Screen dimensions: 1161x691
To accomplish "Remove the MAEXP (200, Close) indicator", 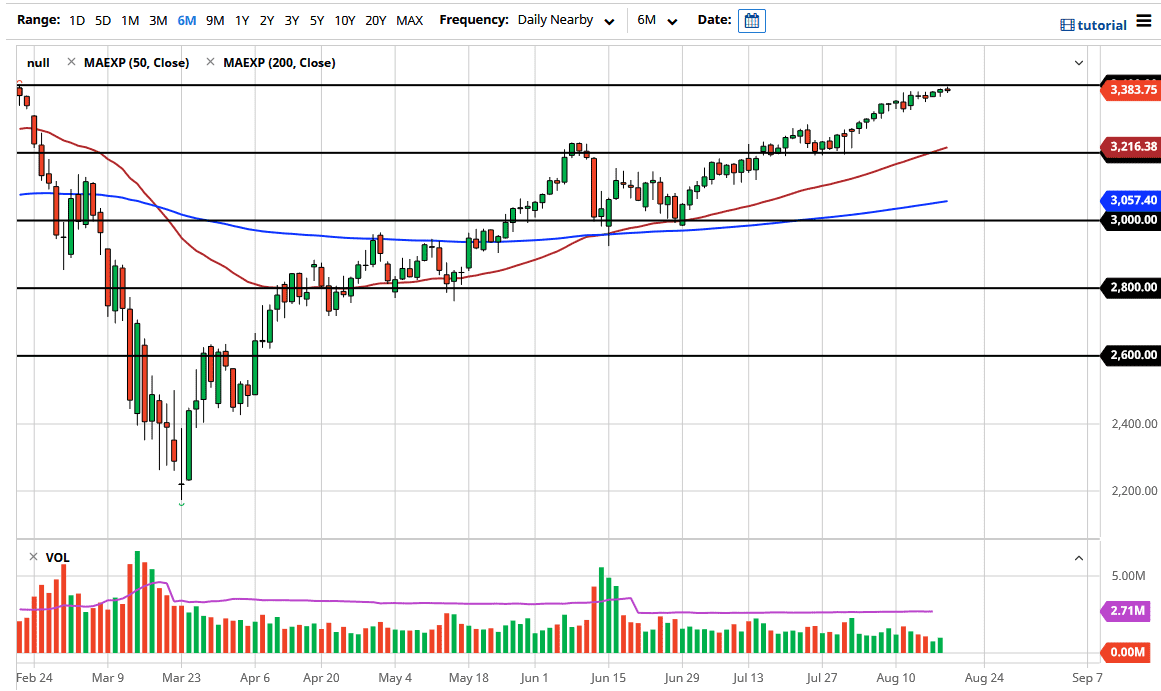I will pos(209,62).
